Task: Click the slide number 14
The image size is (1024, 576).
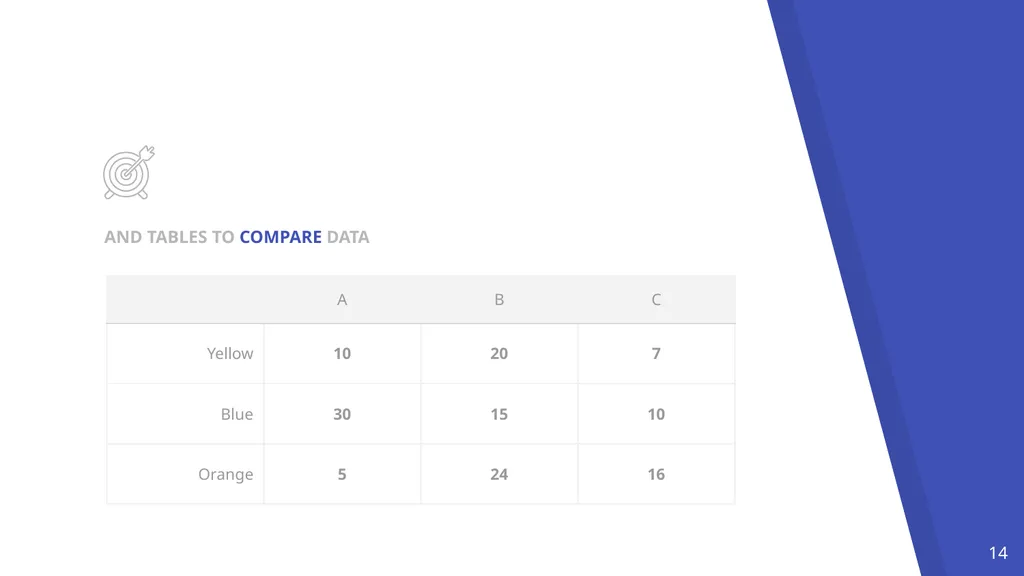Action: click(998, 553)
